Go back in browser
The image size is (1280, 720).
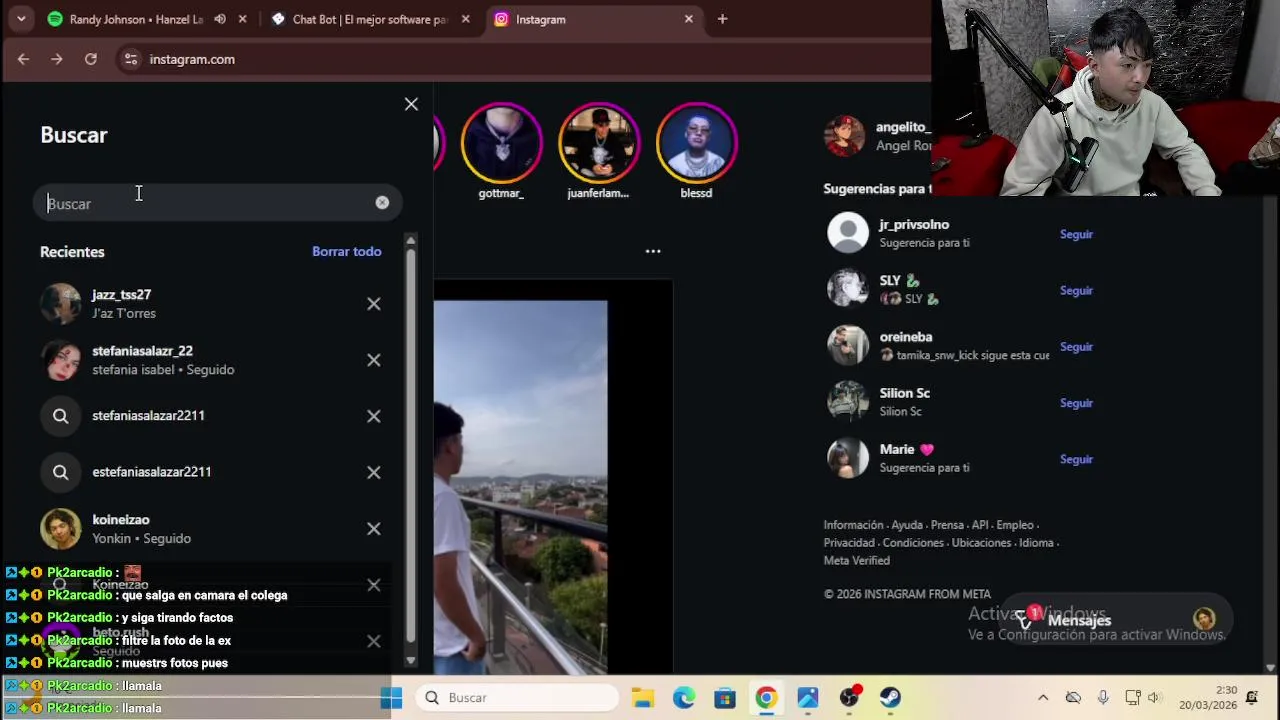tap(23, 59)
